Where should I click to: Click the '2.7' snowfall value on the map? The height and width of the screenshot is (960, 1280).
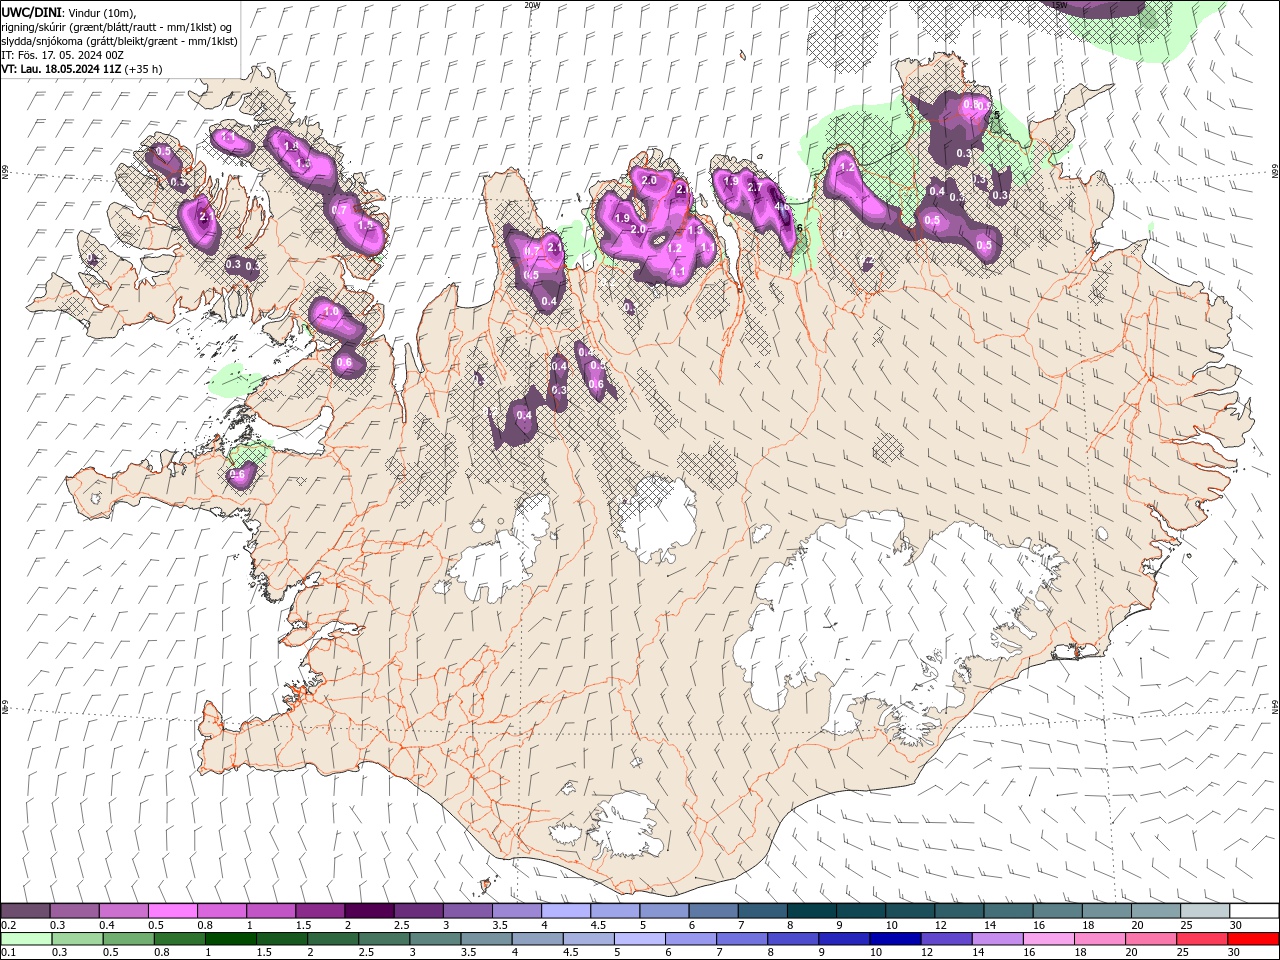[755, 187]
